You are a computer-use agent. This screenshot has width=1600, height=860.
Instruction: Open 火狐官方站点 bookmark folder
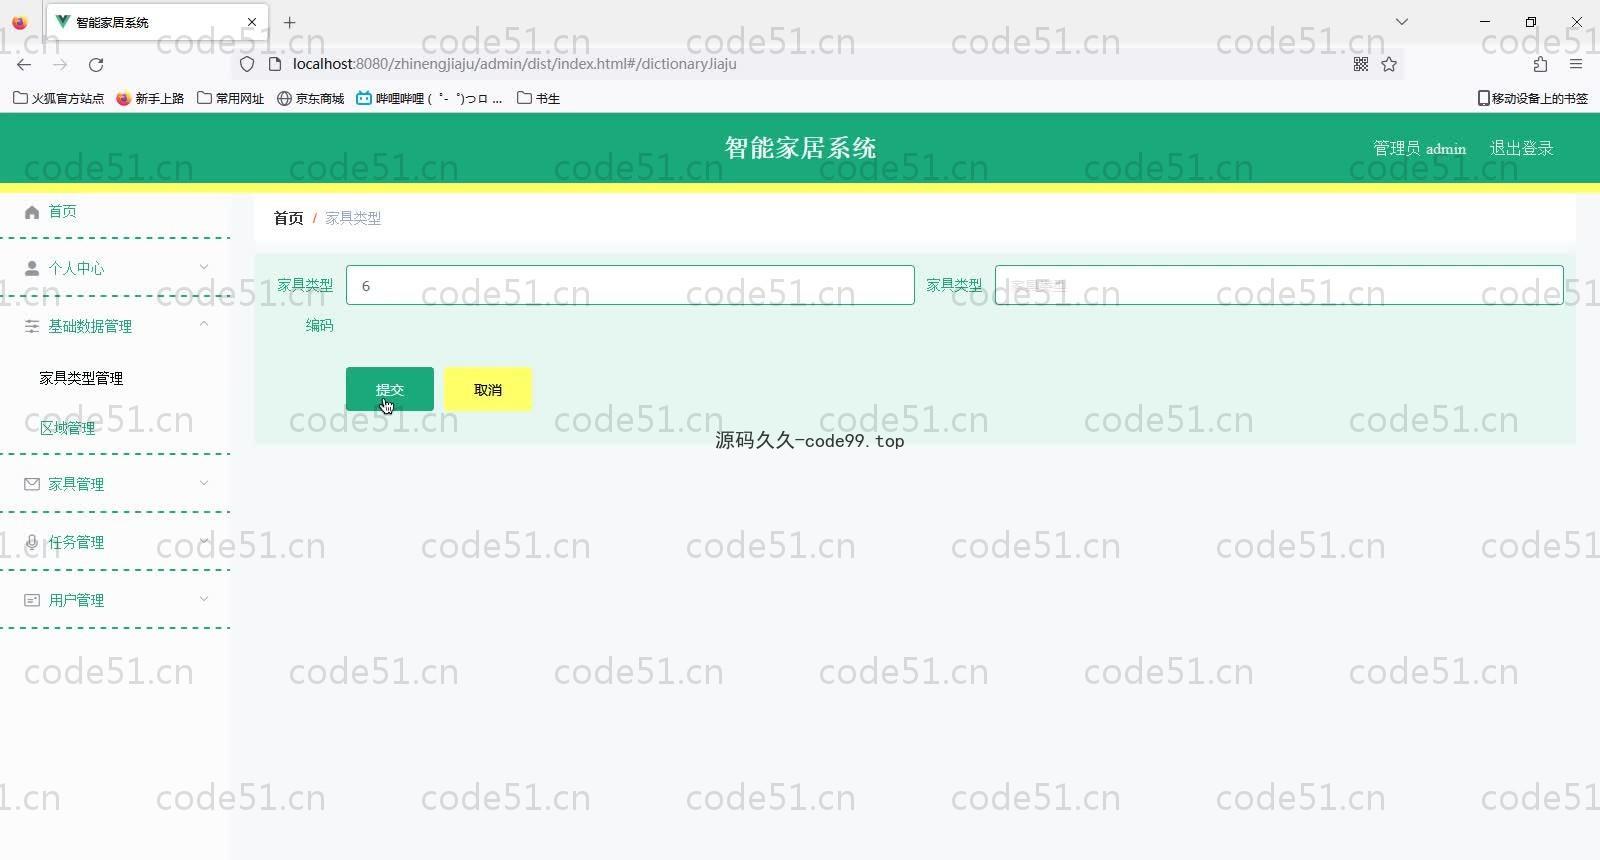tap(58, 98)
